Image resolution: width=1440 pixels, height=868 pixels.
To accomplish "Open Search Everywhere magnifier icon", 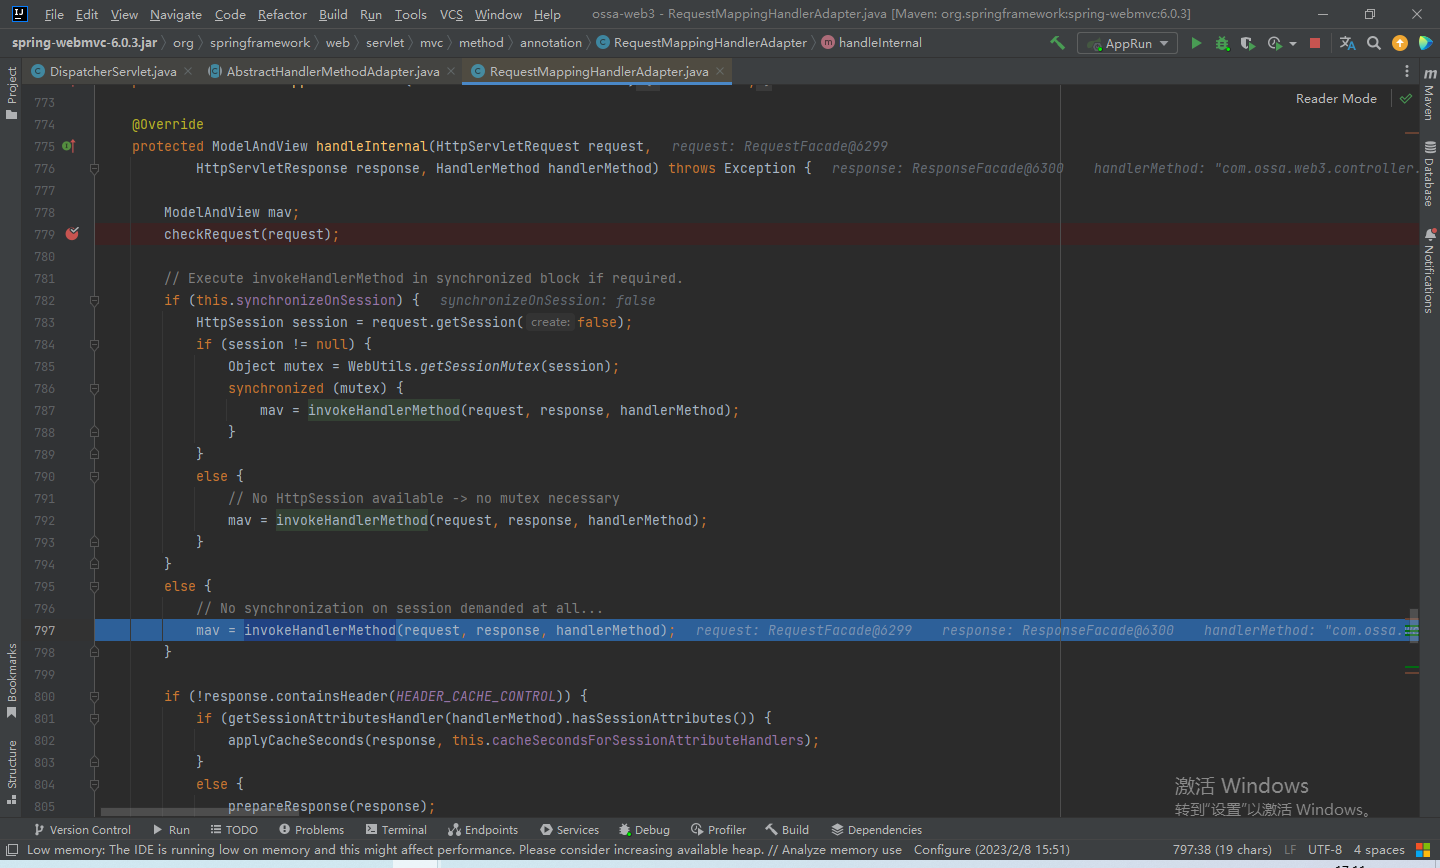I will (1374, 43).
